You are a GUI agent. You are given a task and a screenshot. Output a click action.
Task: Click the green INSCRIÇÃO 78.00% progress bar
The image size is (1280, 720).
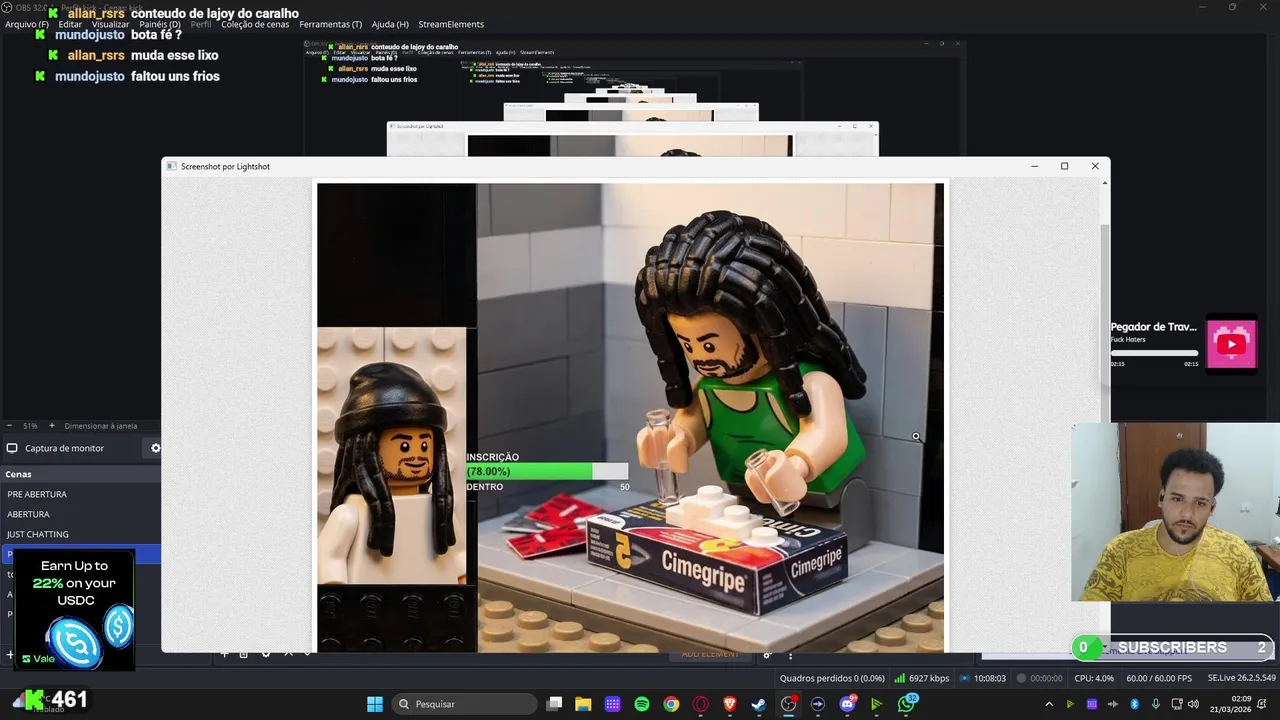click(547, 471)
